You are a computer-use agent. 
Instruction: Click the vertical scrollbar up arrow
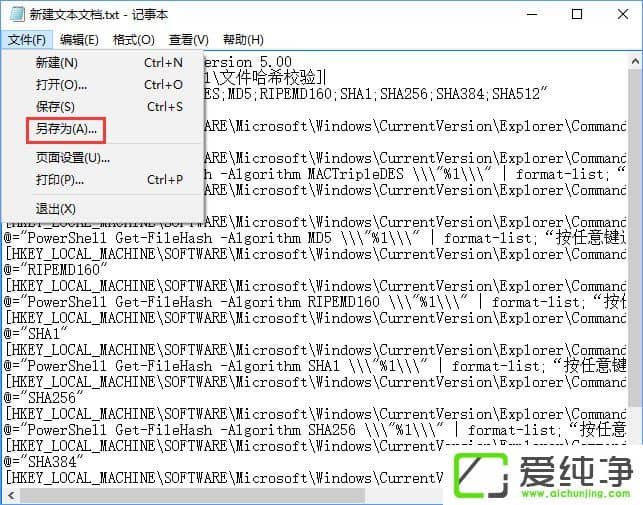(635, 62)
